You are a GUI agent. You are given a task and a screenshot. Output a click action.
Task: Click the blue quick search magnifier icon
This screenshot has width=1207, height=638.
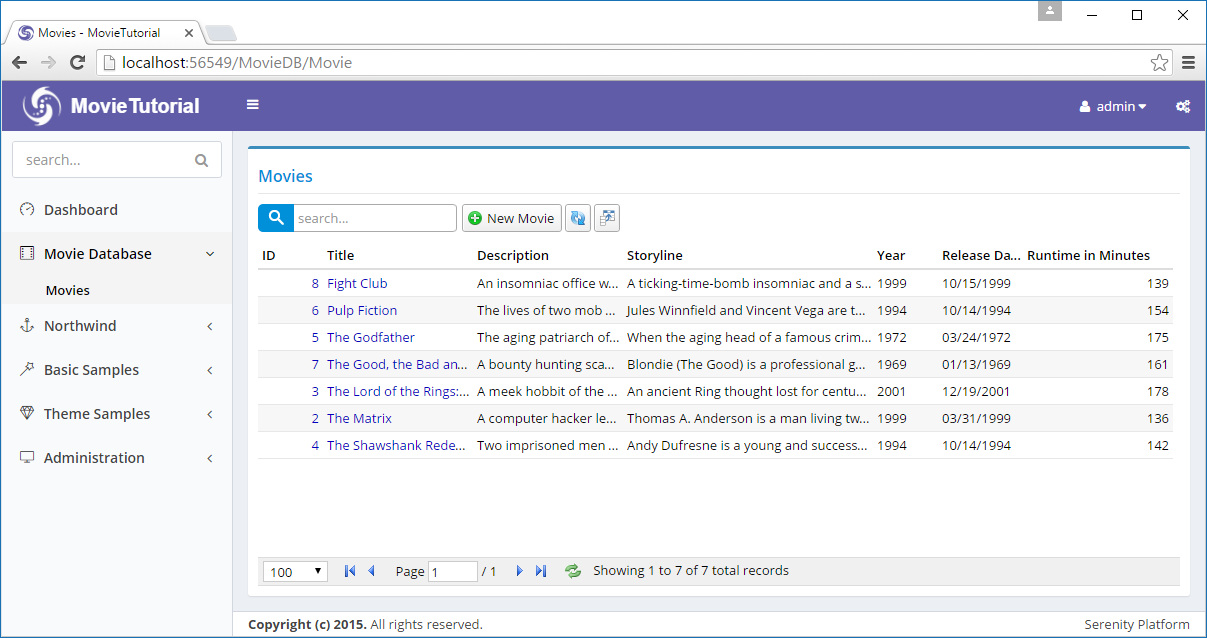pos(275,218)
